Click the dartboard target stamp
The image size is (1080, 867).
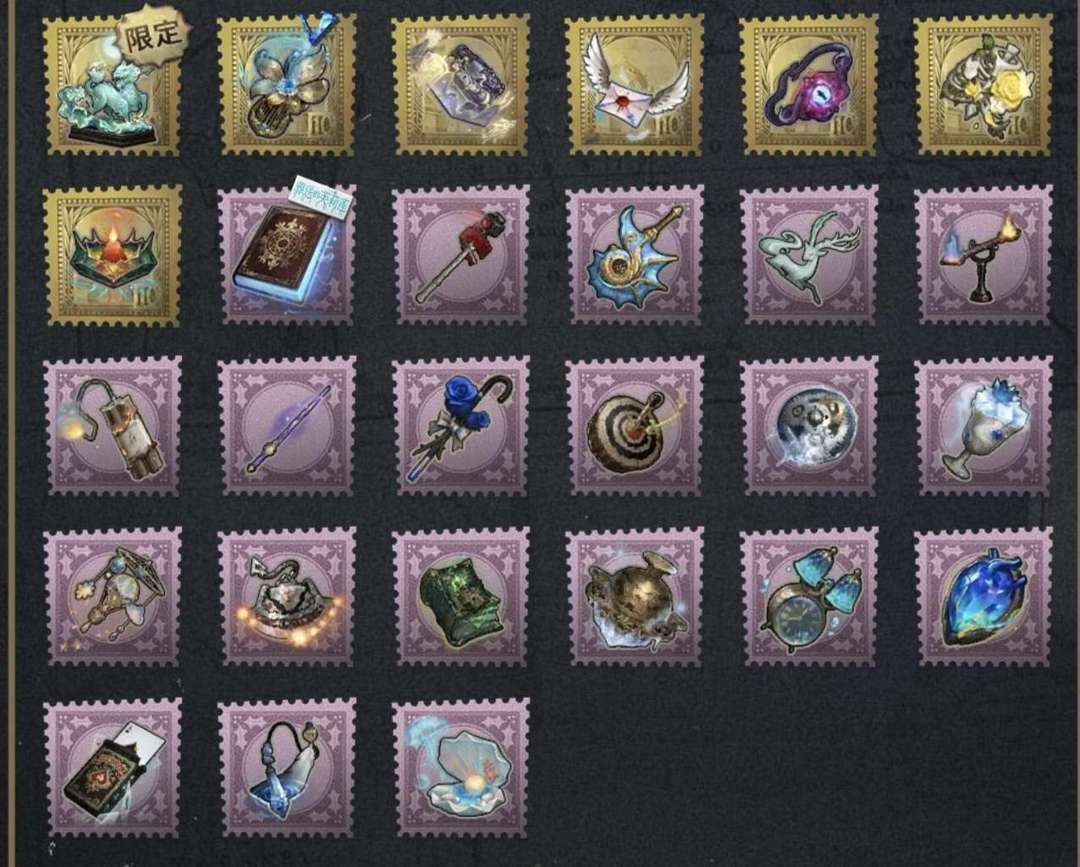coord(634,426)
